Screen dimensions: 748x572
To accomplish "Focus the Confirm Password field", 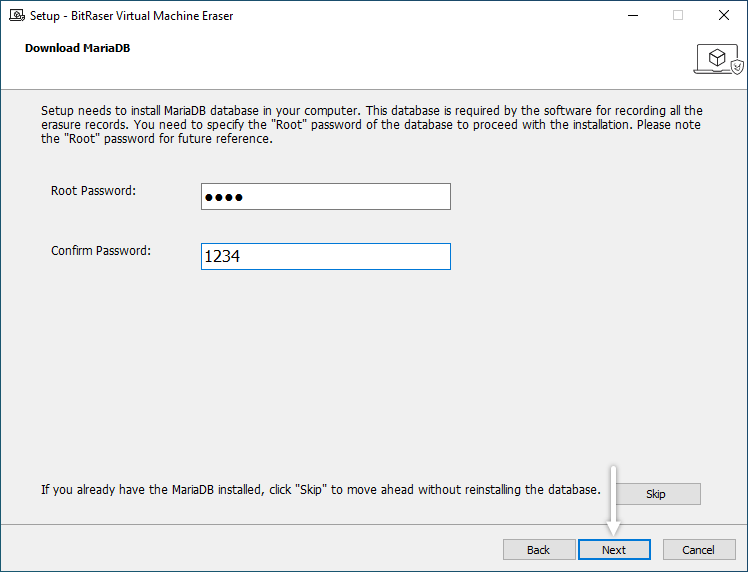I will pos(326,257).
